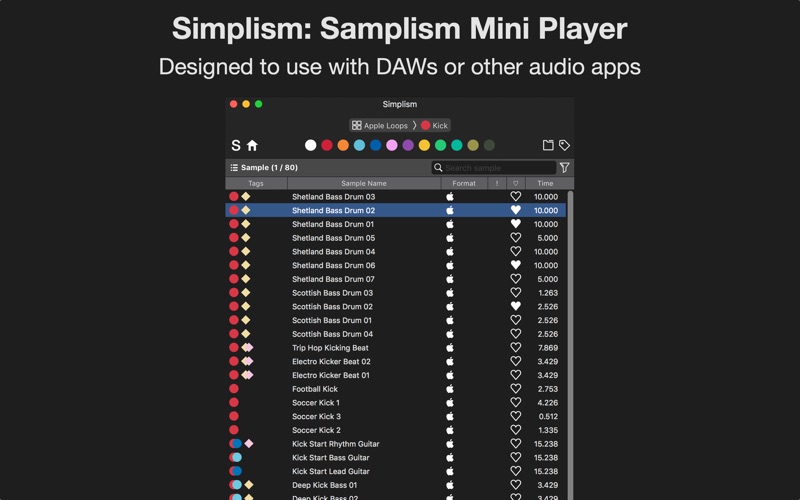Screen dimensions: 800x500
Task: Select row Electro Kicker Beat 01
Action: pyautogui.click(x=396, y=375)
